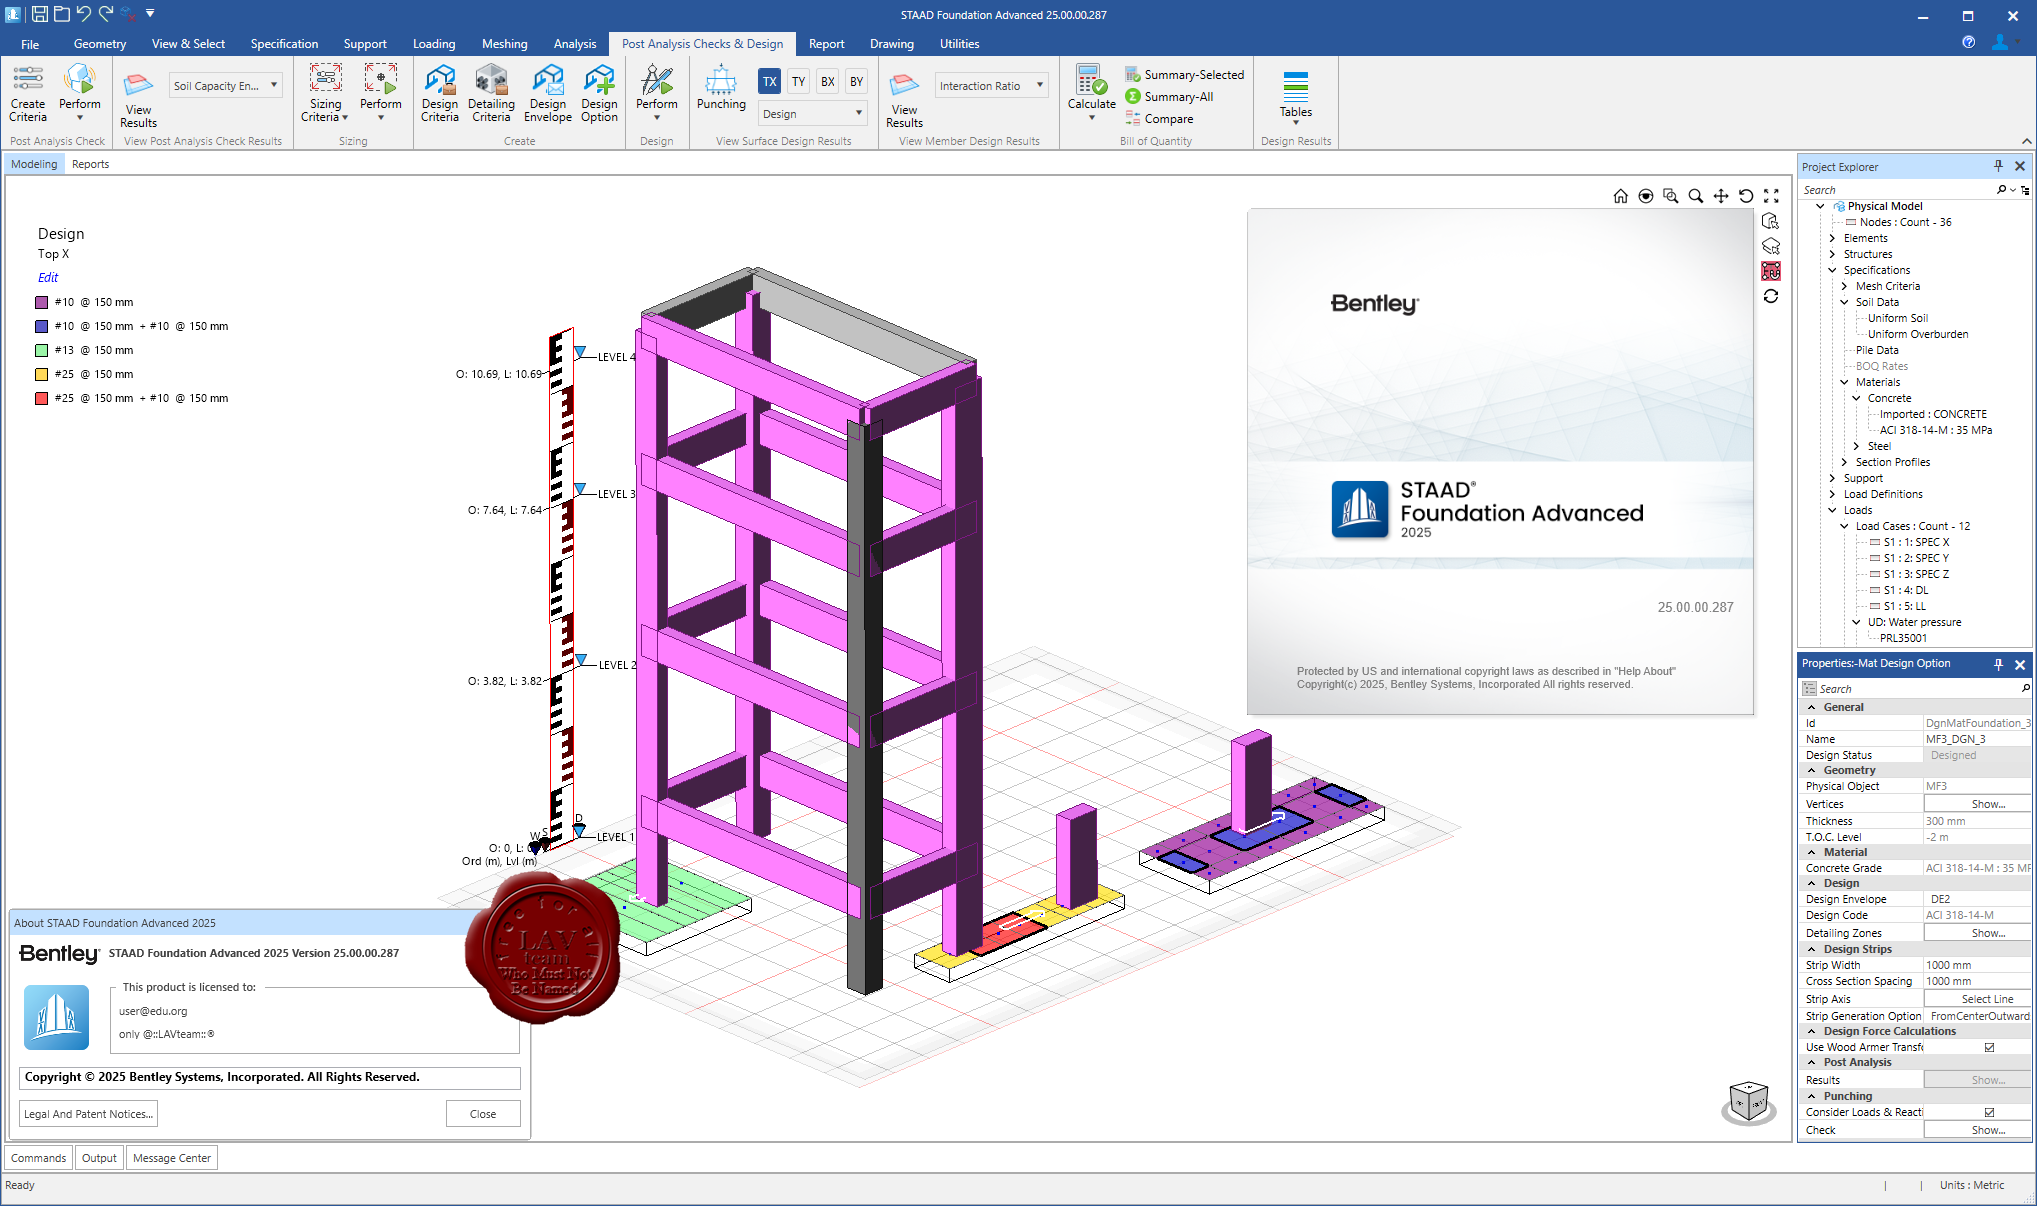Collapse the Design Strips properties section
The height and width of the screenshot is (1206, 2037).
(1812, 949)
